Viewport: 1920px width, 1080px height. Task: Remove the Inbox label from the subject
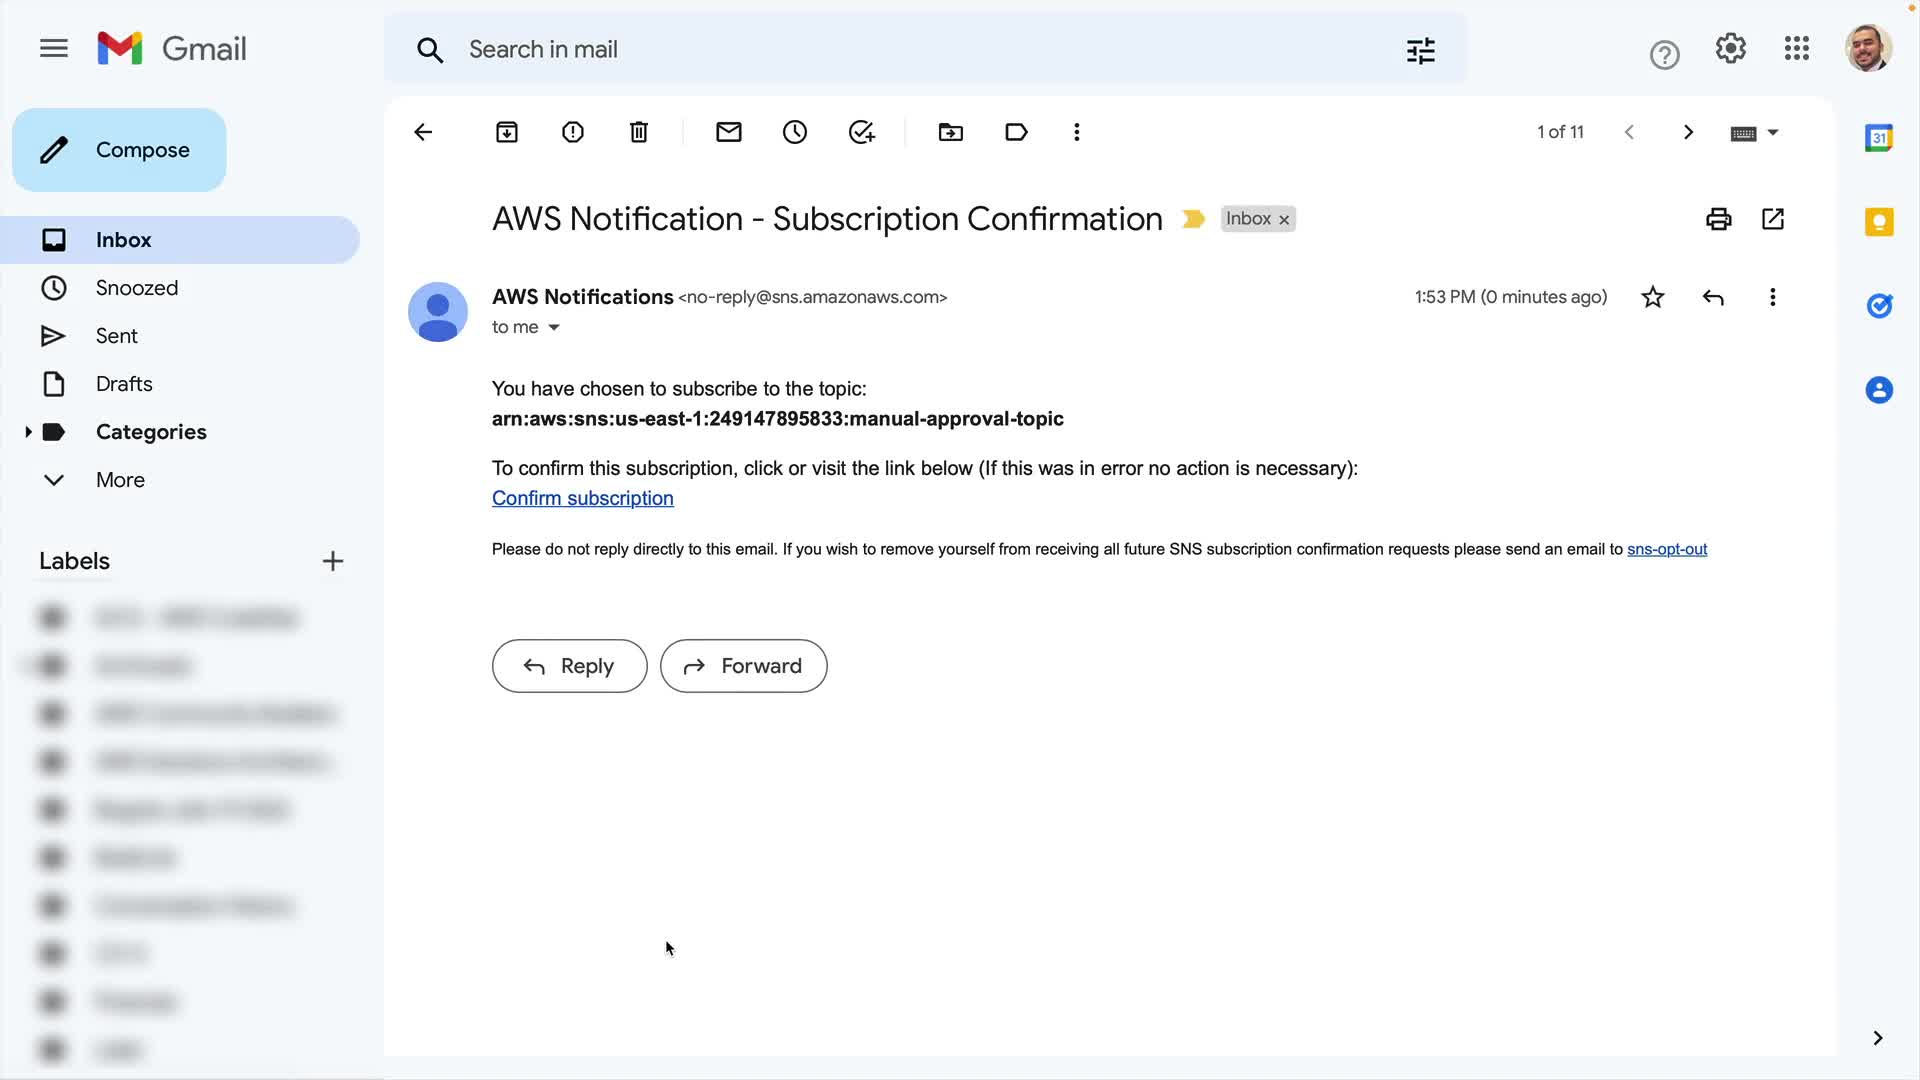[x=1284, y=220]
